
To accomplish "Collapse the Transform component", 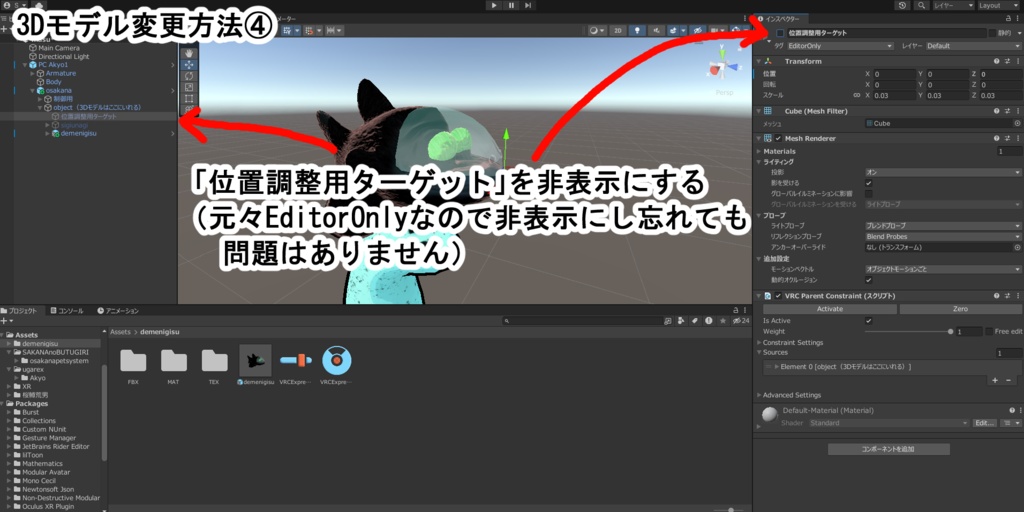I will click(759, 61).
